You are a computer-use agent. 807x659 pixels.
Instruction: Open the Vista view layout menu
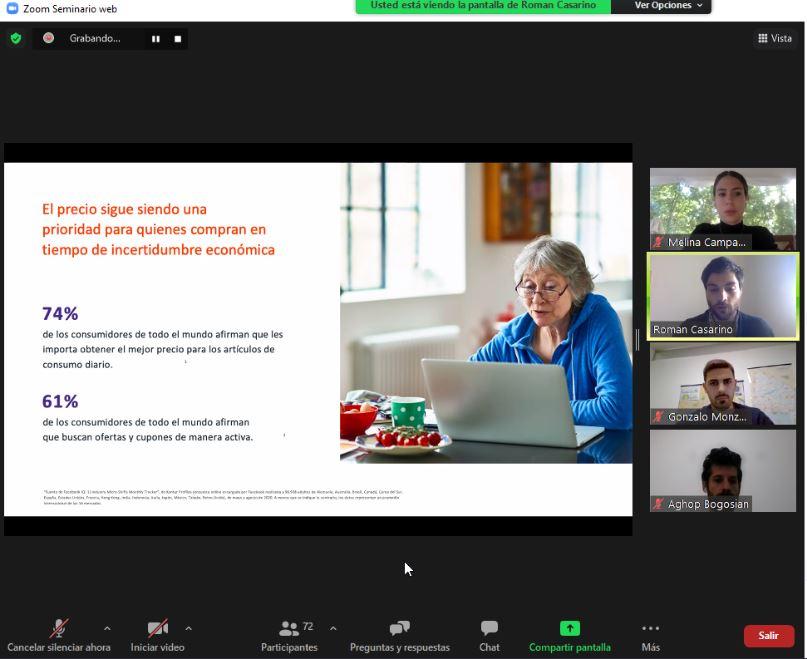click(775, 38)
